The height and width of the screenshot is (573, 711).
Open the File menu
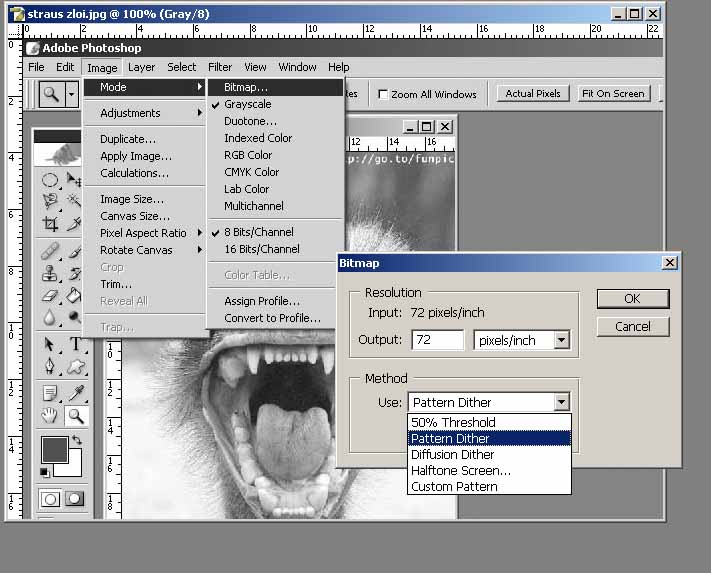(x=36, y=67)
